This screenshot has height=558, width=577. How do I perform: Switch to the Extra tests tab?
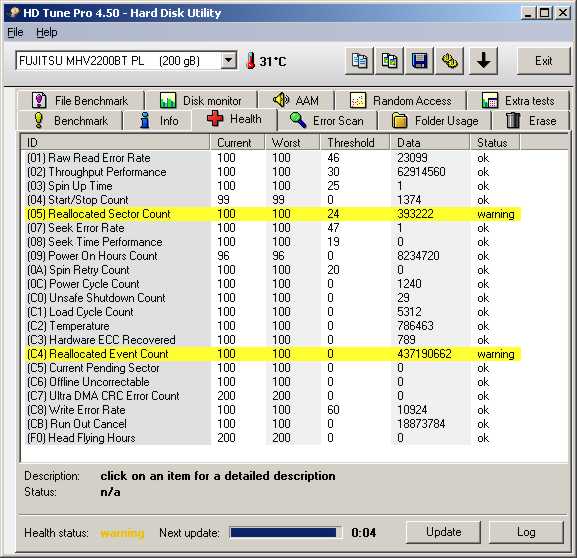coord(518,100)
